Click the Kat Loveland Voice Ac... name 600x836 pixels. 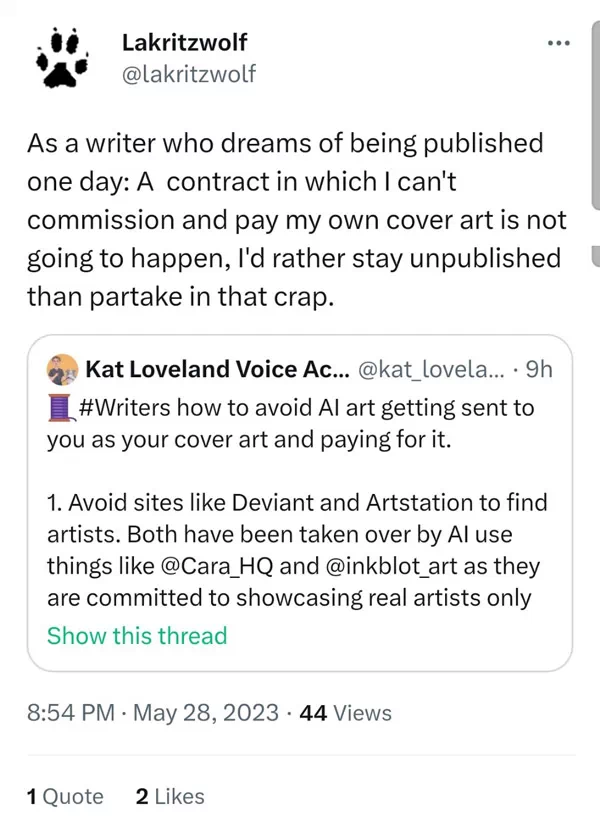pyautogui.click(x=217, y=370)
